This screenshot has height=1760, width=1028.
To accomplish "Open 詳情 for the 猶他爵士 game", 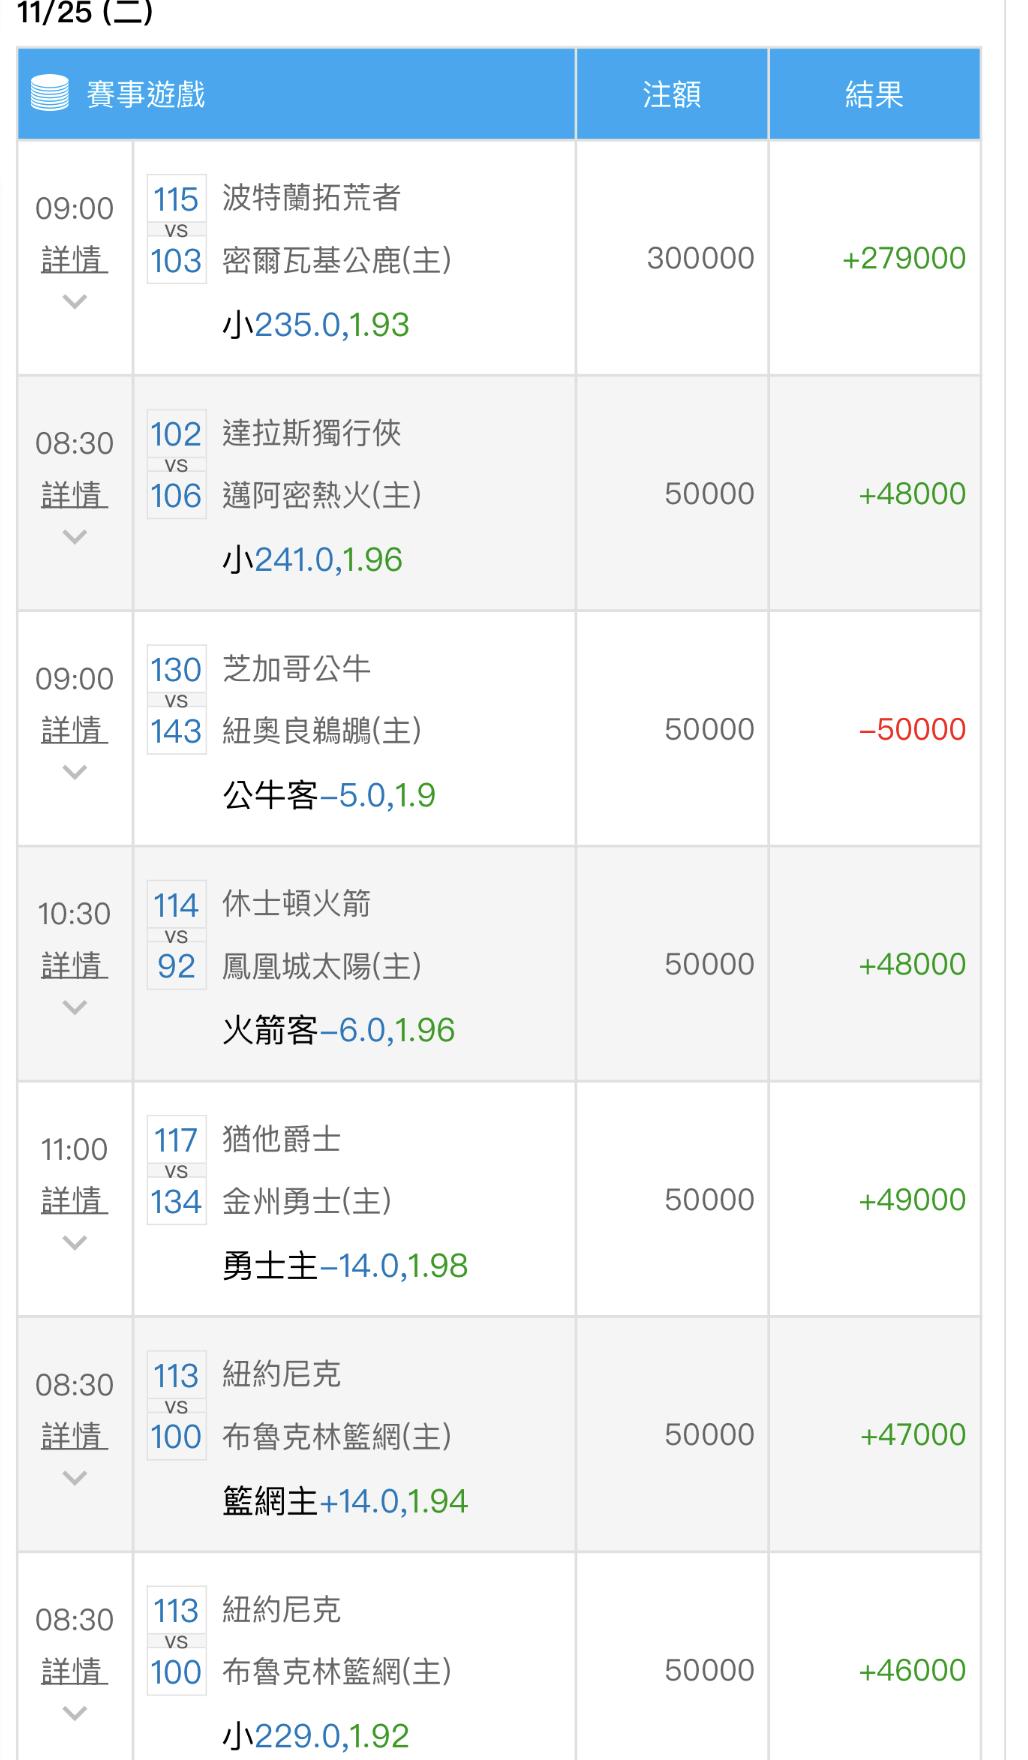I will pyautogui.click(x=74, y=1201).
